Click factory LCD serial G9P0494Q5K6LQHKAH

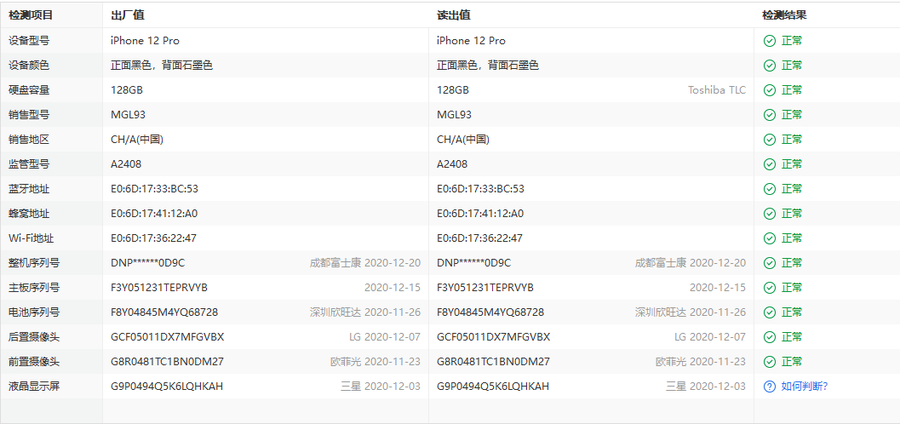click(x=167, y=386)
